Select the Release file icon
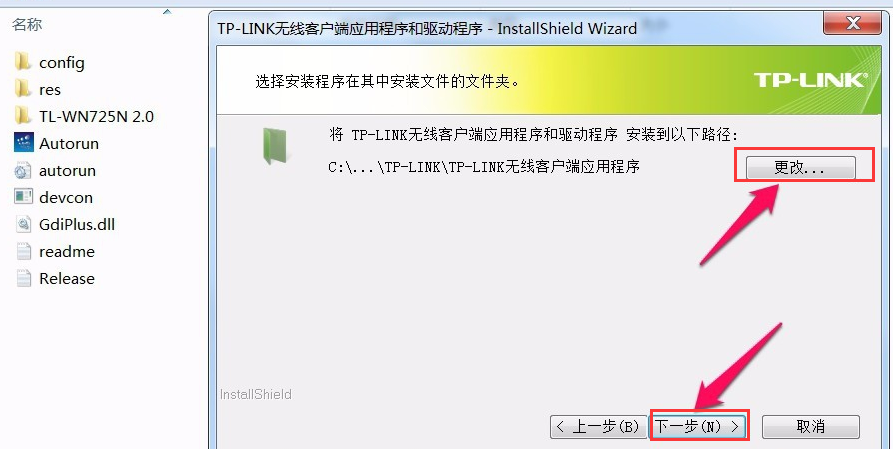Screen dimensions: 893x449 [x=23, y=278]
